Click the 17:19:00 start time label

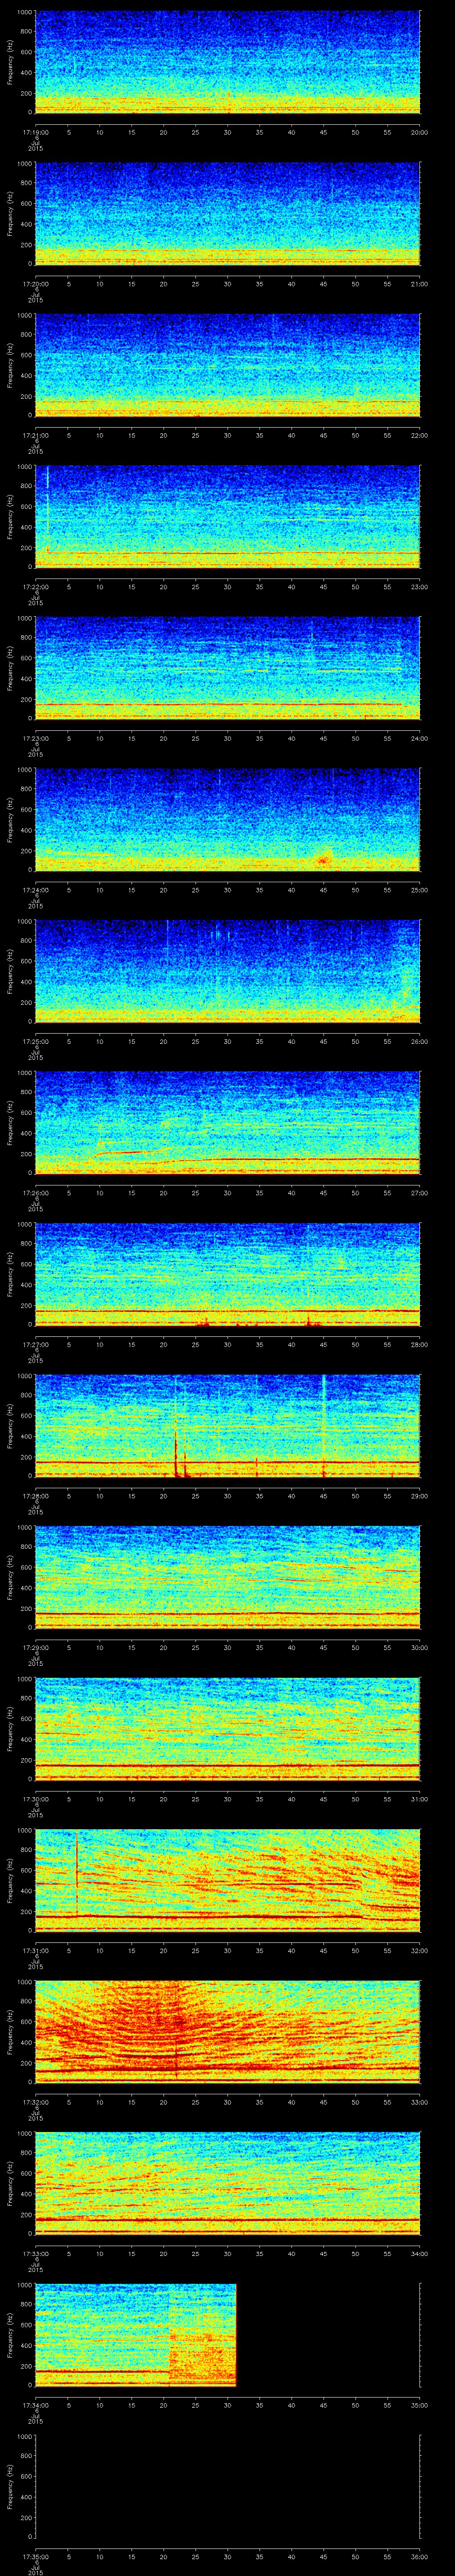(x=35, y=132)
